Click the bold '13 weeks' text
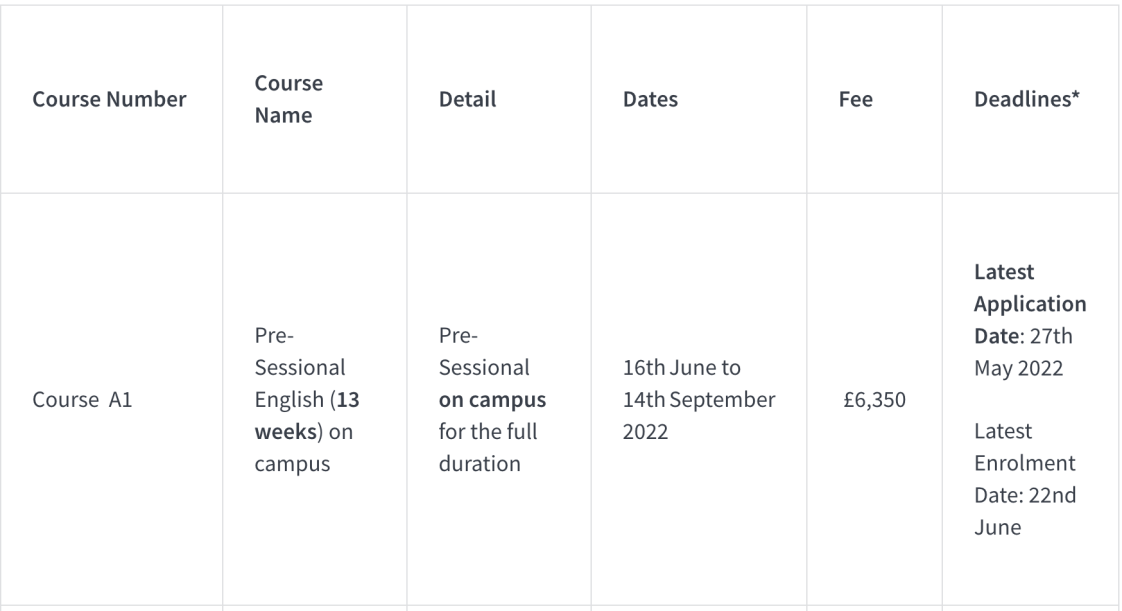 307,416
